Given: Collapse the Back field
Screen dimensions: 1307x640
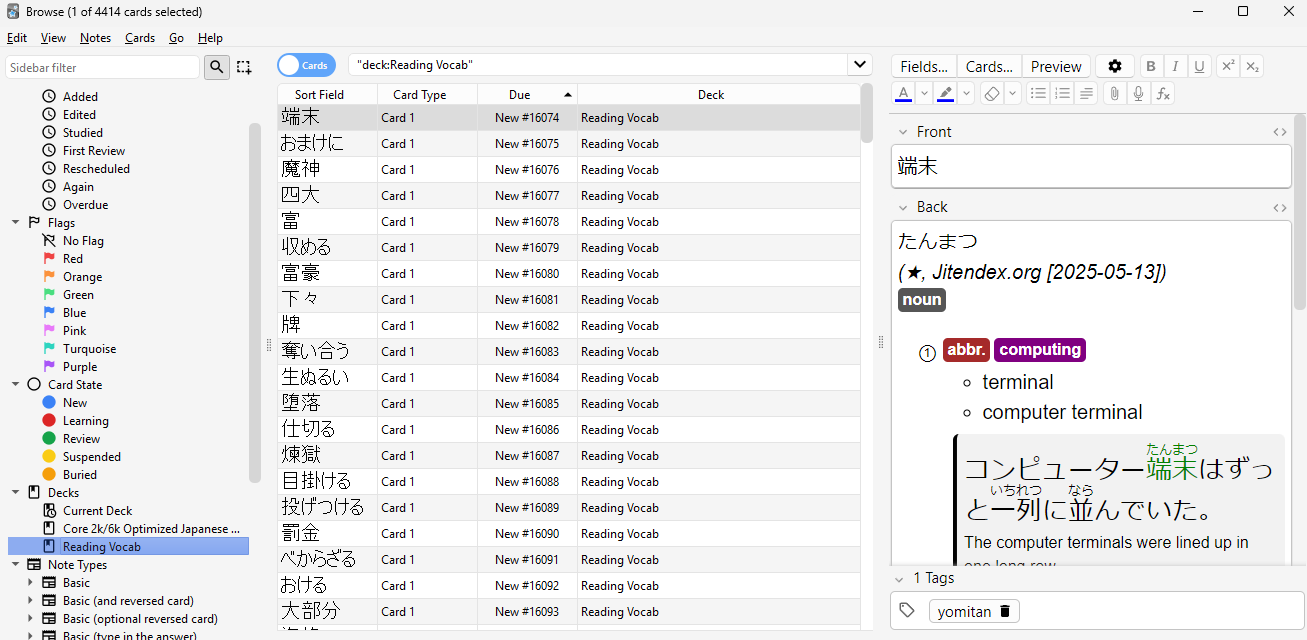Looking at the screenshot, I should point(902,207).
